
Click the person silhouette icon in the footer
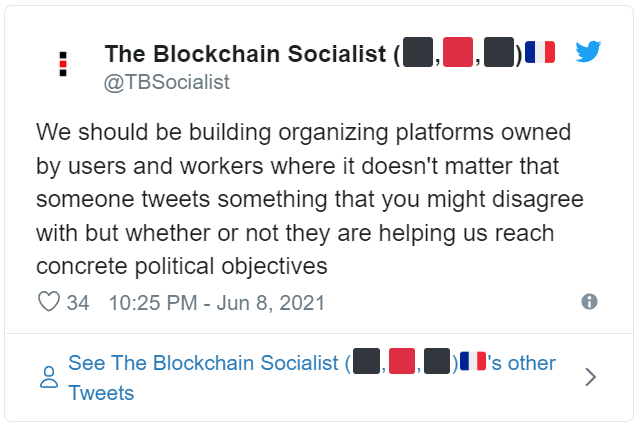49,377
